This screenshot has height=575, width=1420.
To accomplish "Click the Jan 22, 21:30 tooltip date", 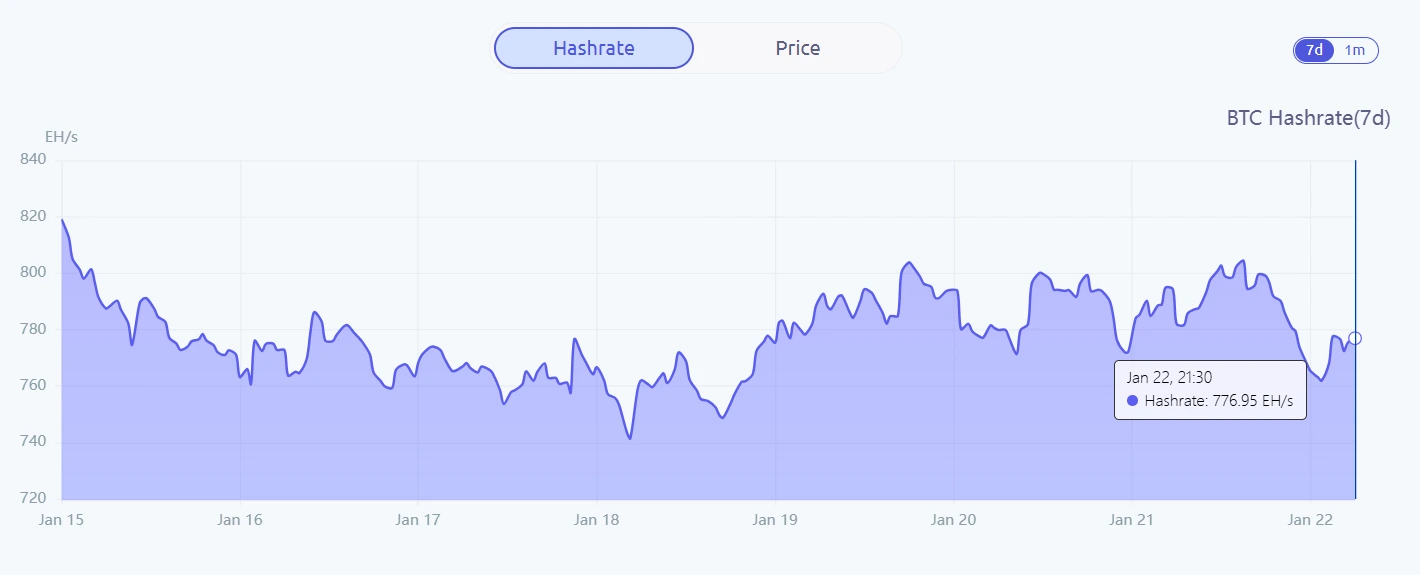I will [1169, 377].
